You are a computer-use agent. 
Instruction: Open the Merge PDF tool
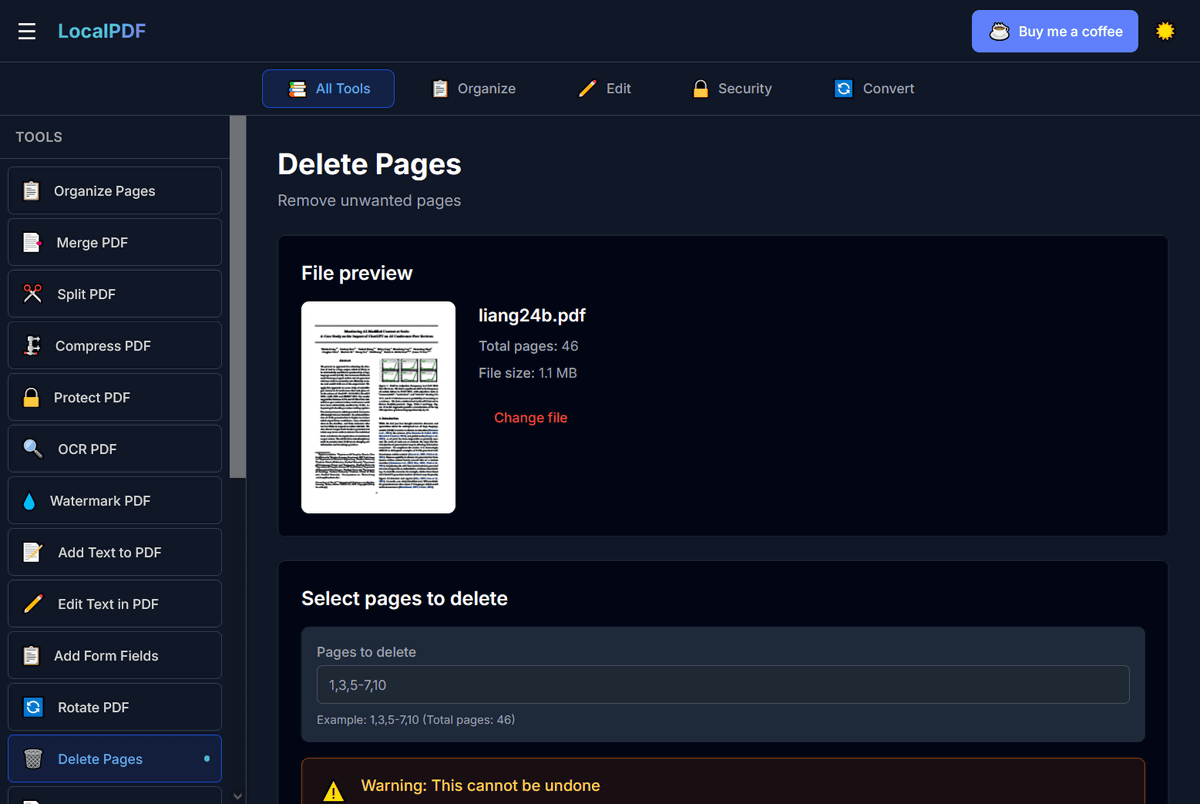pyautogui.click(x=114, y=243)
